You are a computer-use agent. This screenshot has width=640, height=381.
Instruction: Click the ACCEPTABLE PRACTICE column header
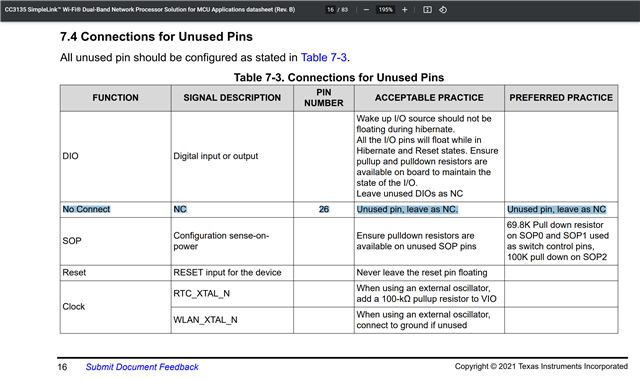pos(429,98)
